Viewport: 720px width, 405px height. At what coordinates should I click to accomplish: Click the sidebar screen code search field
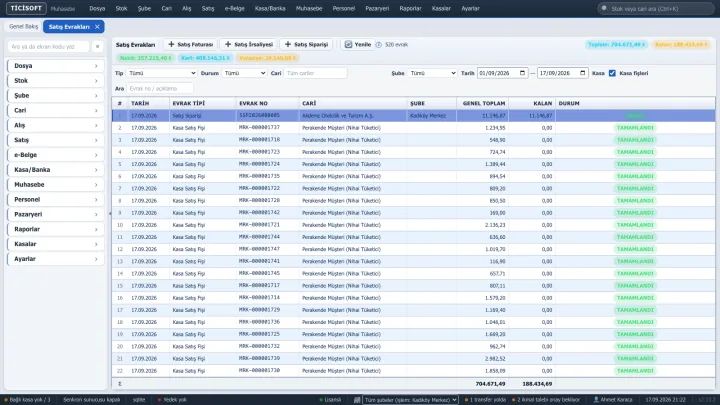pyautogui.click(x=48, y=46)
